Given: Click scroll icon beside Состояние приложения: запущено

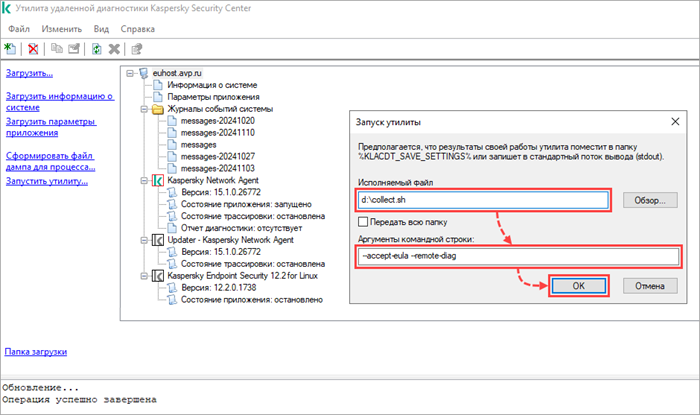Looking at the screenshot, I should pos(172,204).
